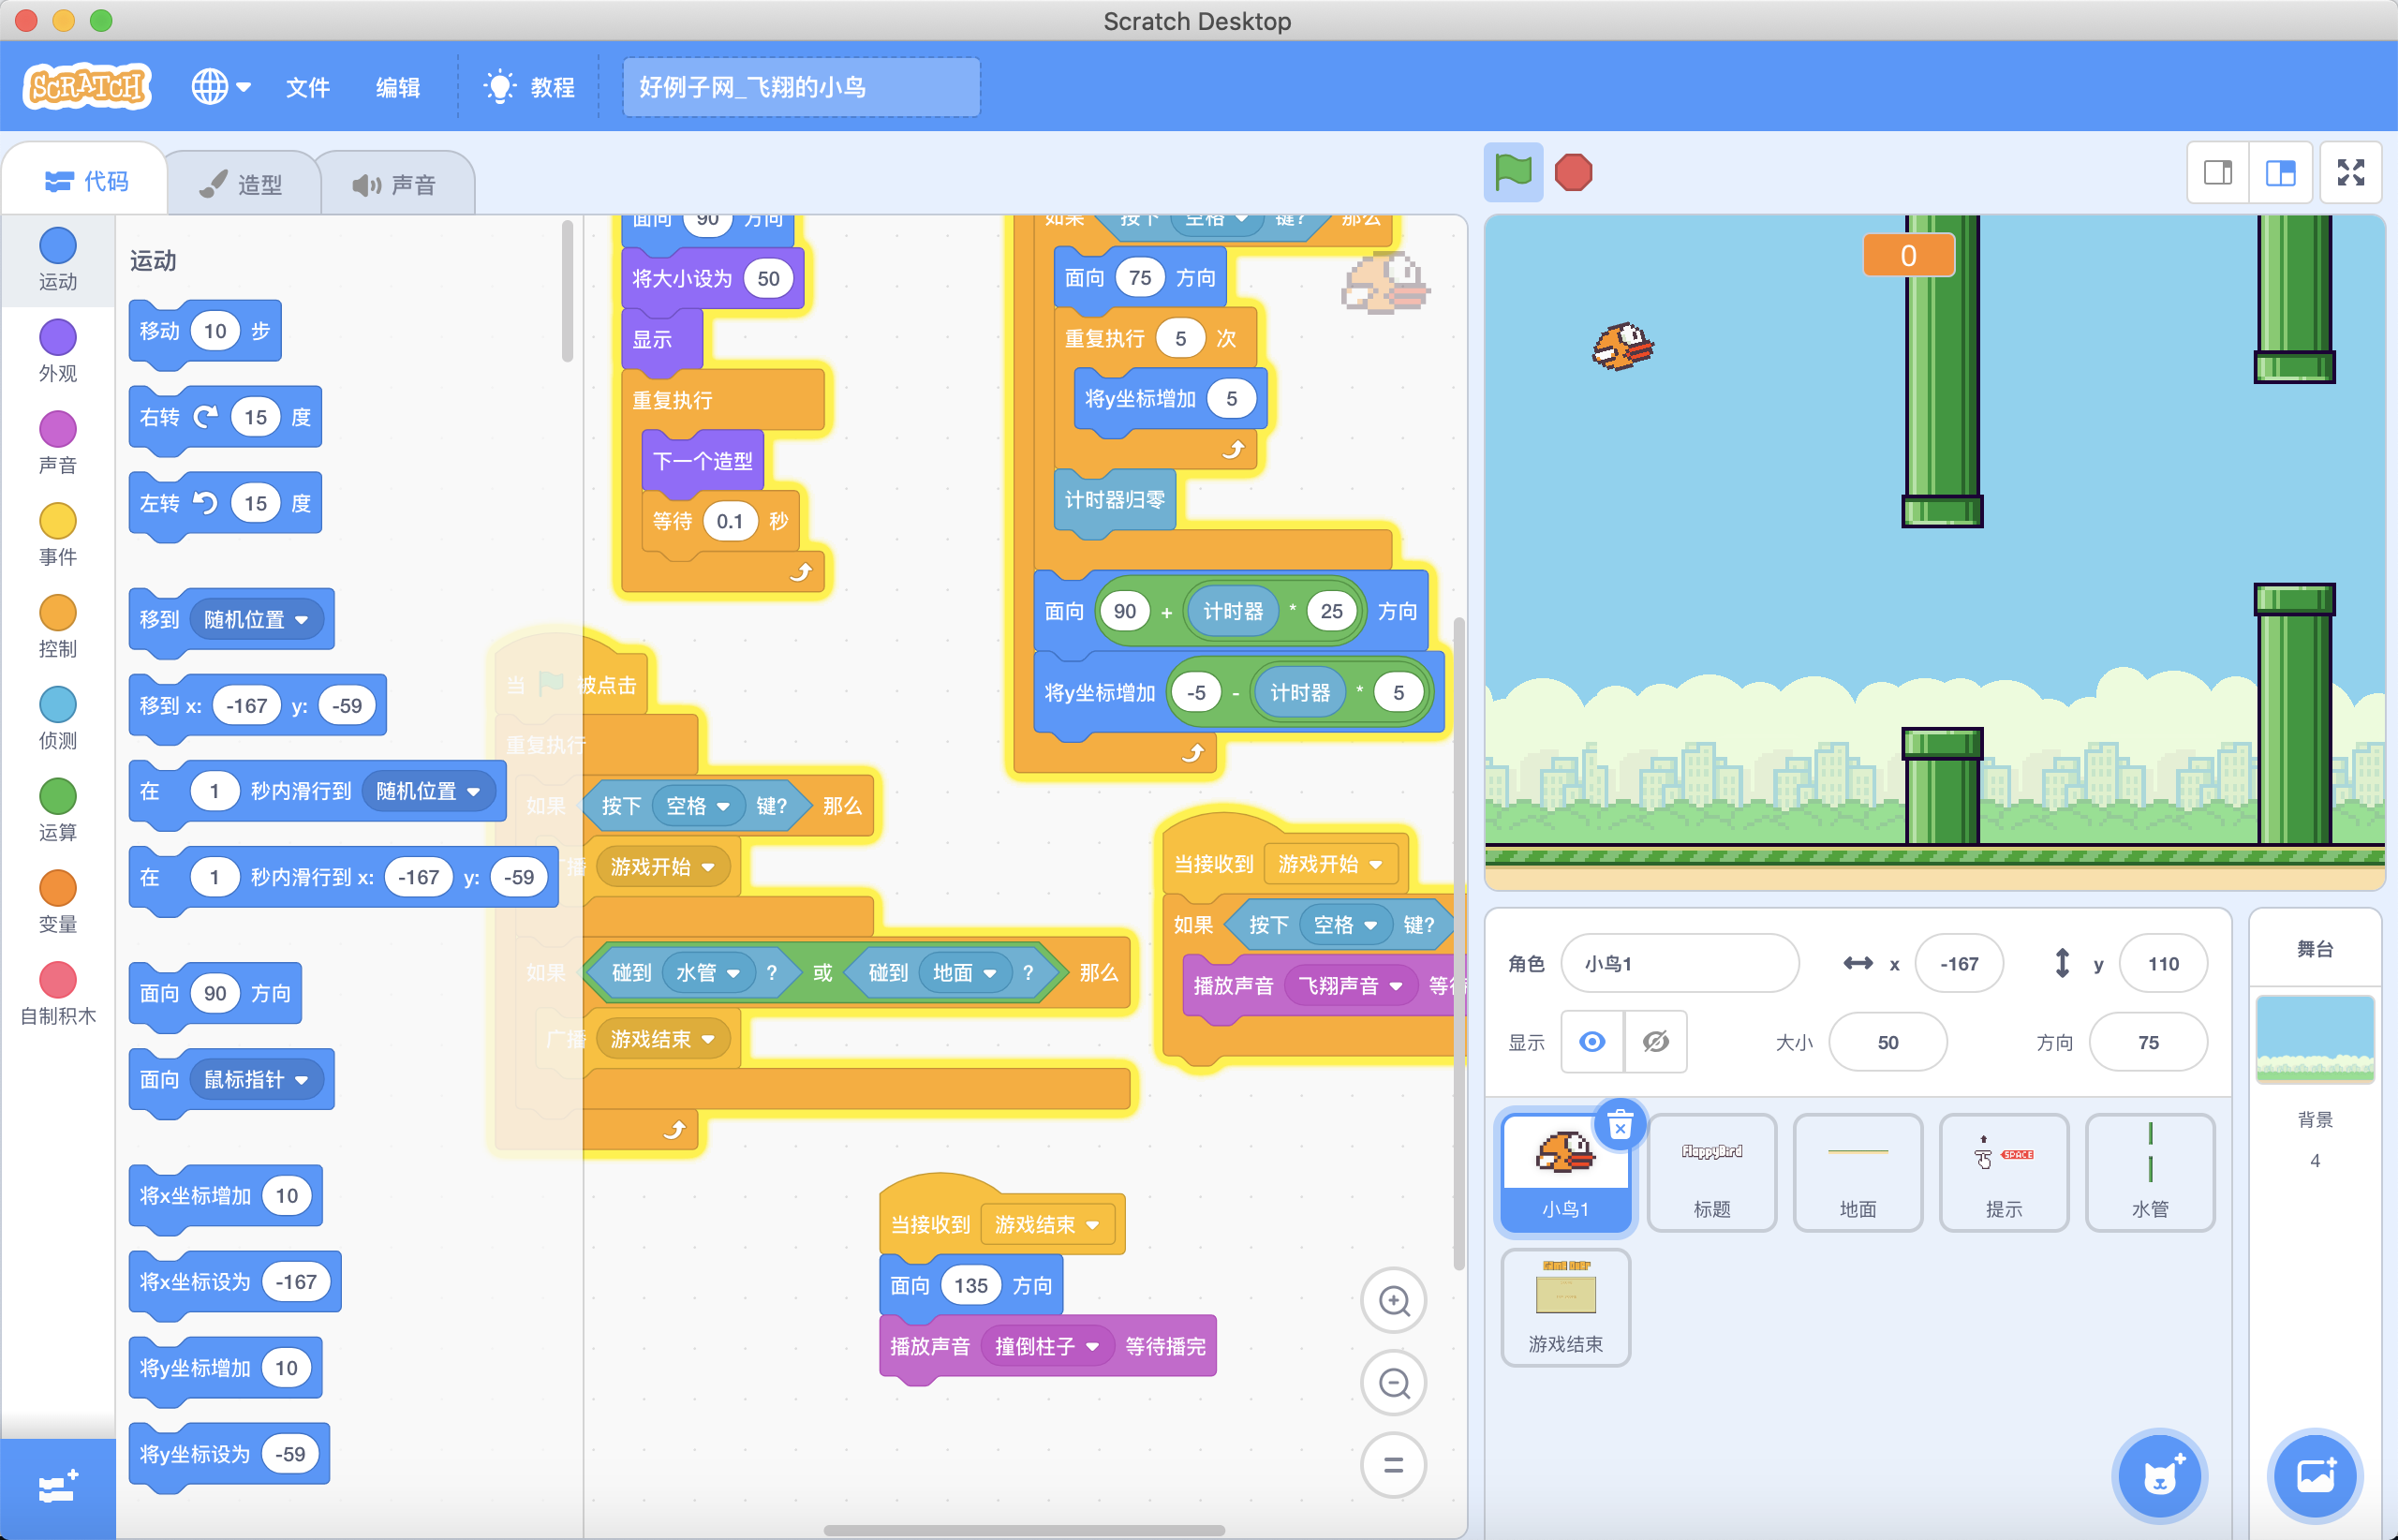The height and width of the screenshot is (1540, 2398).
Task: Open the language globe menu
Action: 221,87
